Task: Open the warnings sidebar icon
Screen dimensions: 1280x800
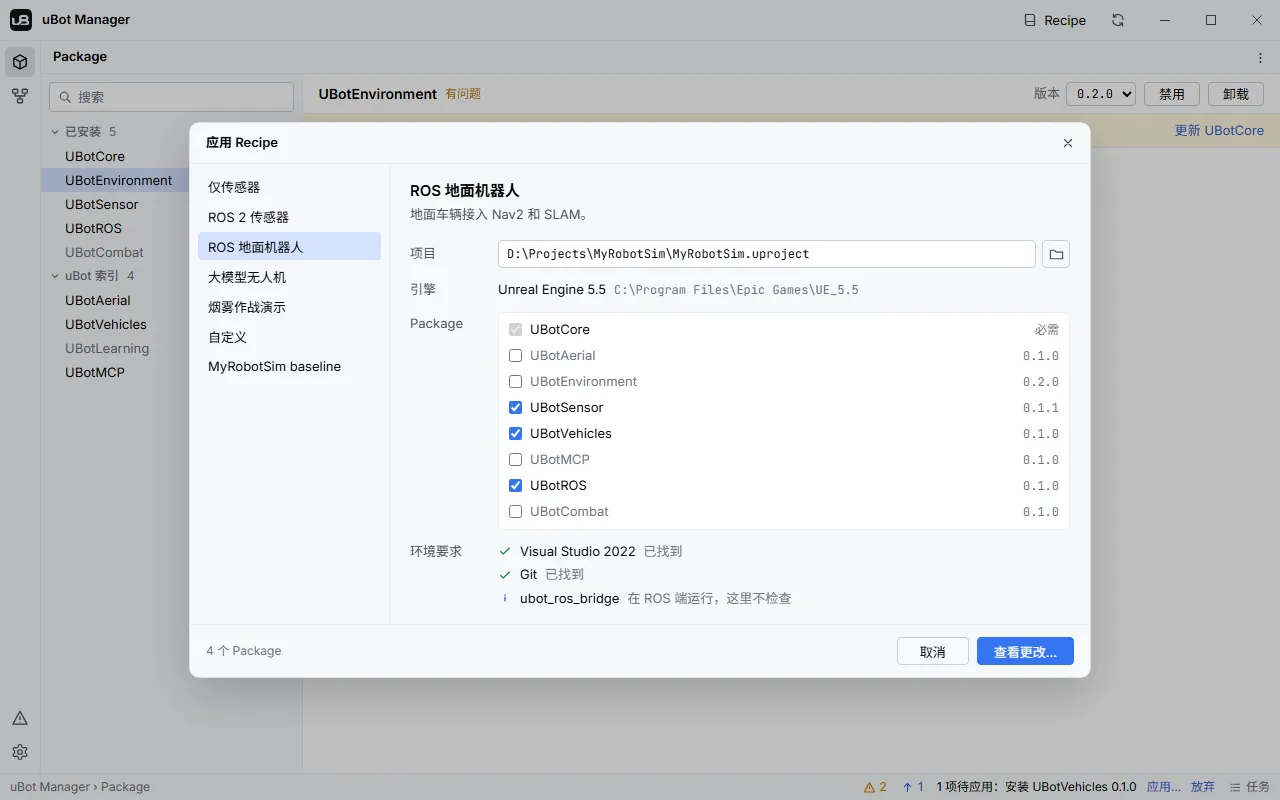Action: tap(20, 718)
